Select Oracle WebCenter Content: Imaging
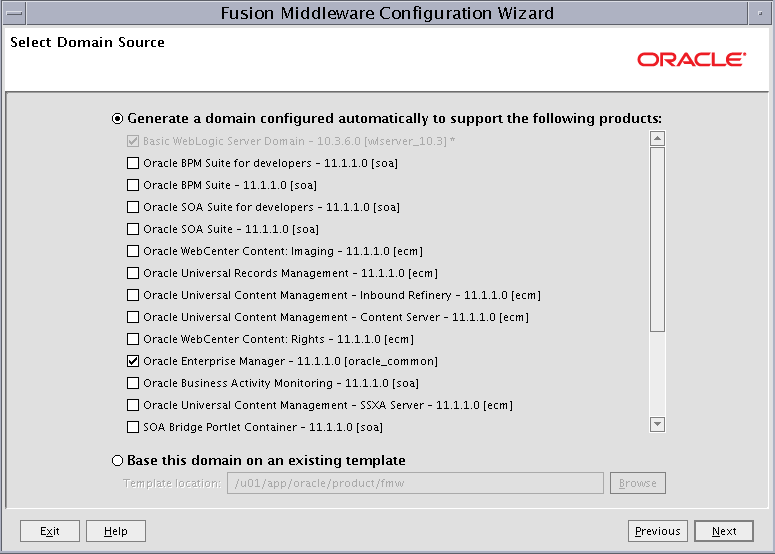 (133, 251)
